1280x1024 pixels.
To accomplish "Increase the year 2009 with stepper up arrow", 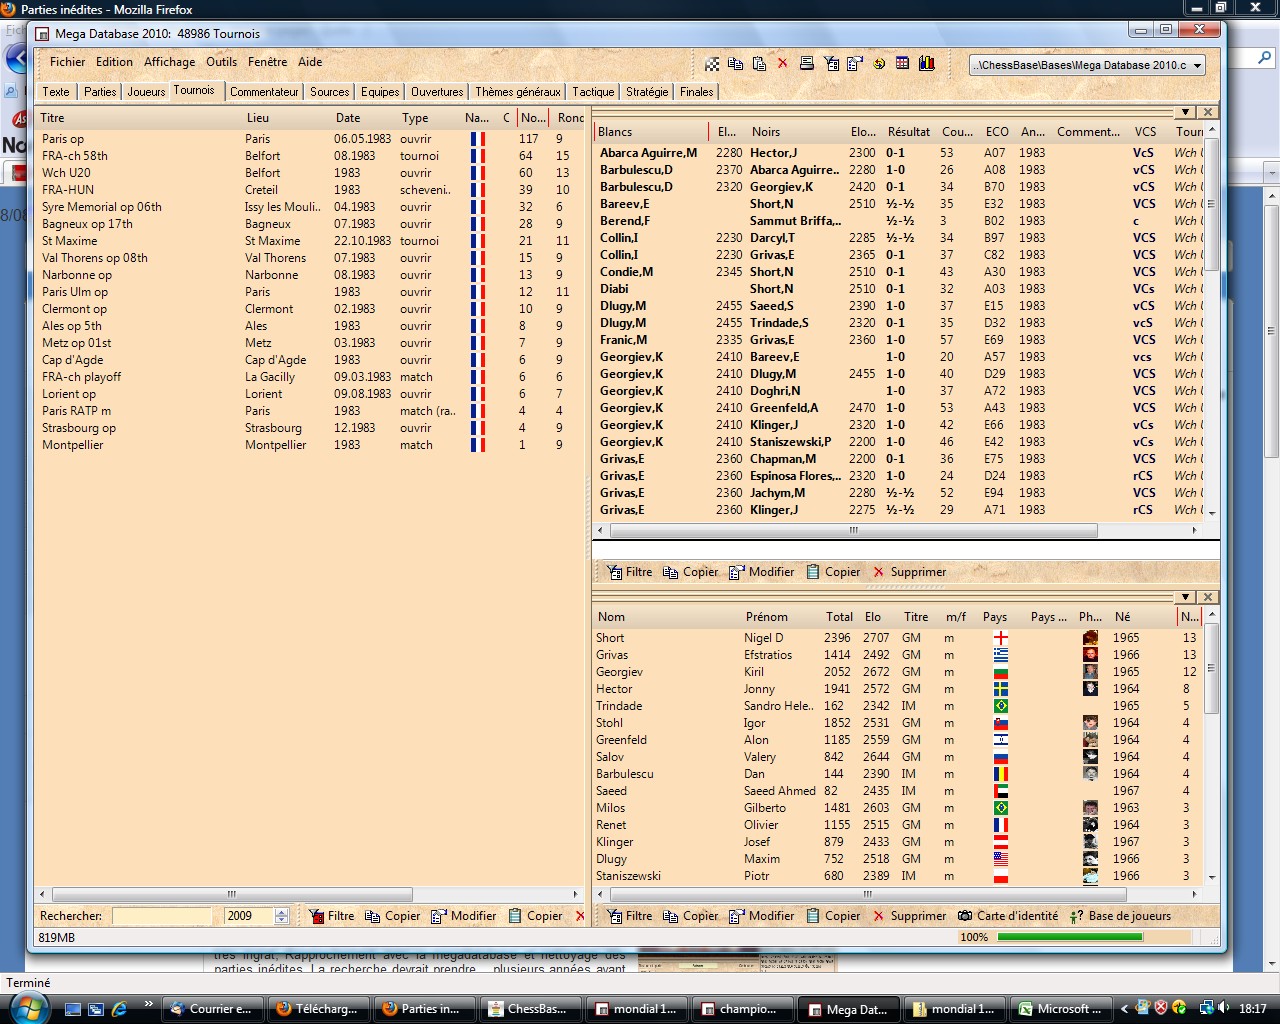I will 282,911.
